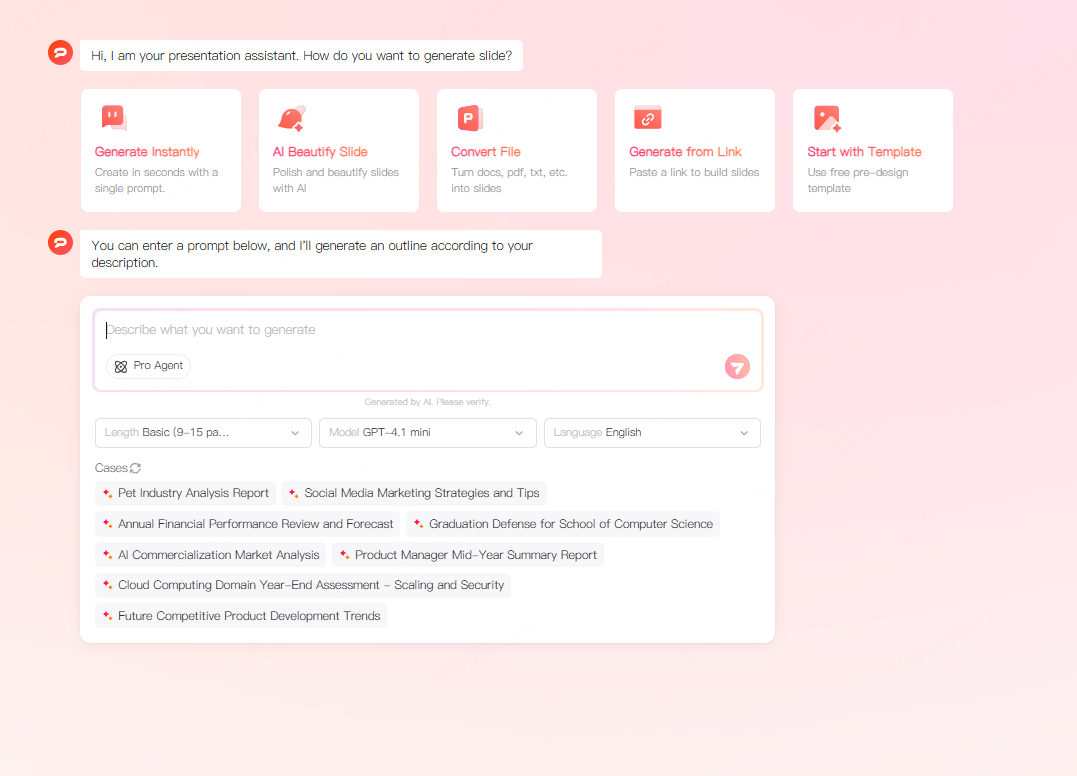Click the Pro Agent icon in prompt box
1077x776 pixels.
click(121, 366)
